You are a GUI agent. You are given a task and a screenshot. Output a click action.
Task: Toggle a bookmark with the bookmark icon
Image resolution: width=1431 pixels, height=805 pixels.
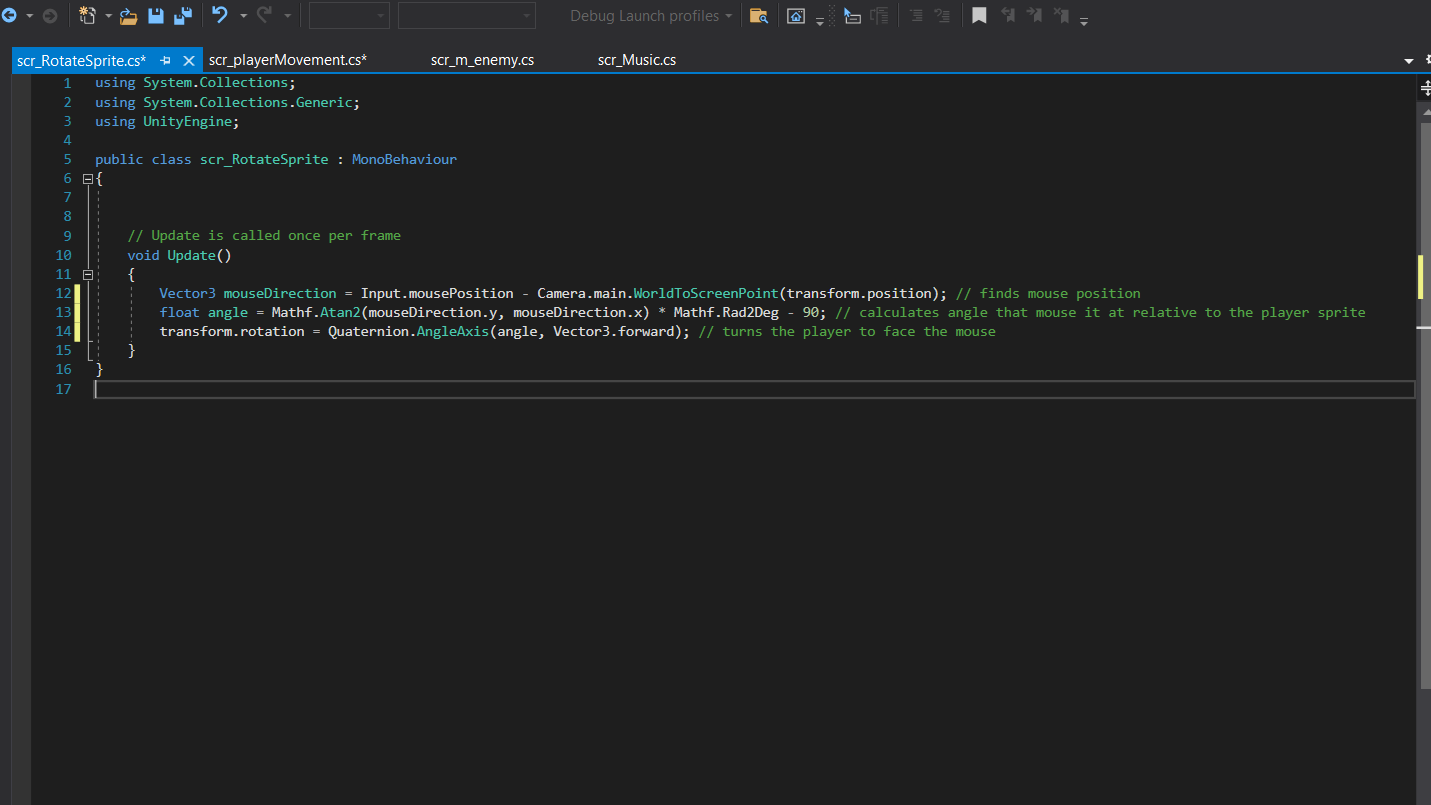[x=979, y=16]
